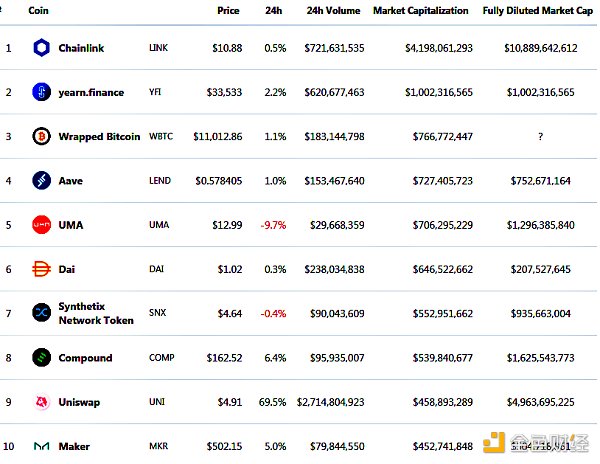Open the Wrapped Bitcoin name link
Screen dimensions: 600x464
click(100, 136)
